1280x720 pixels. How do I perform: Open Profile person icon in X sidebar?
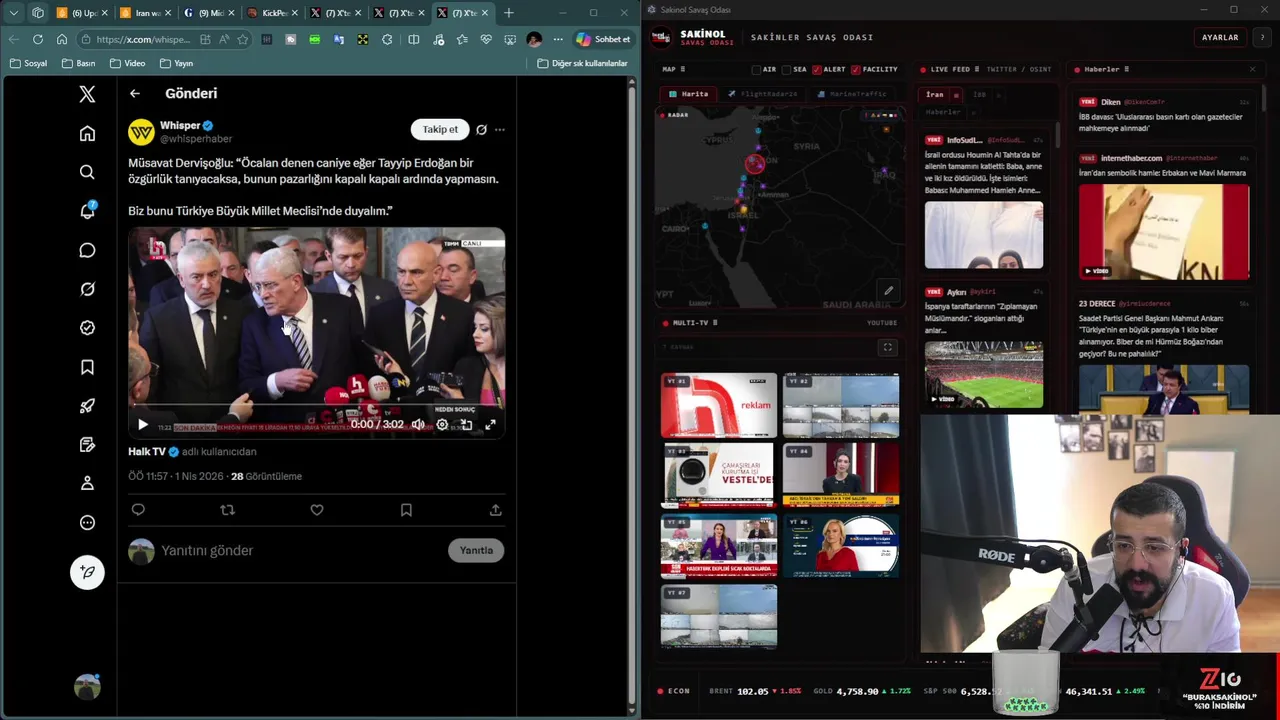[x=87, y=483]
